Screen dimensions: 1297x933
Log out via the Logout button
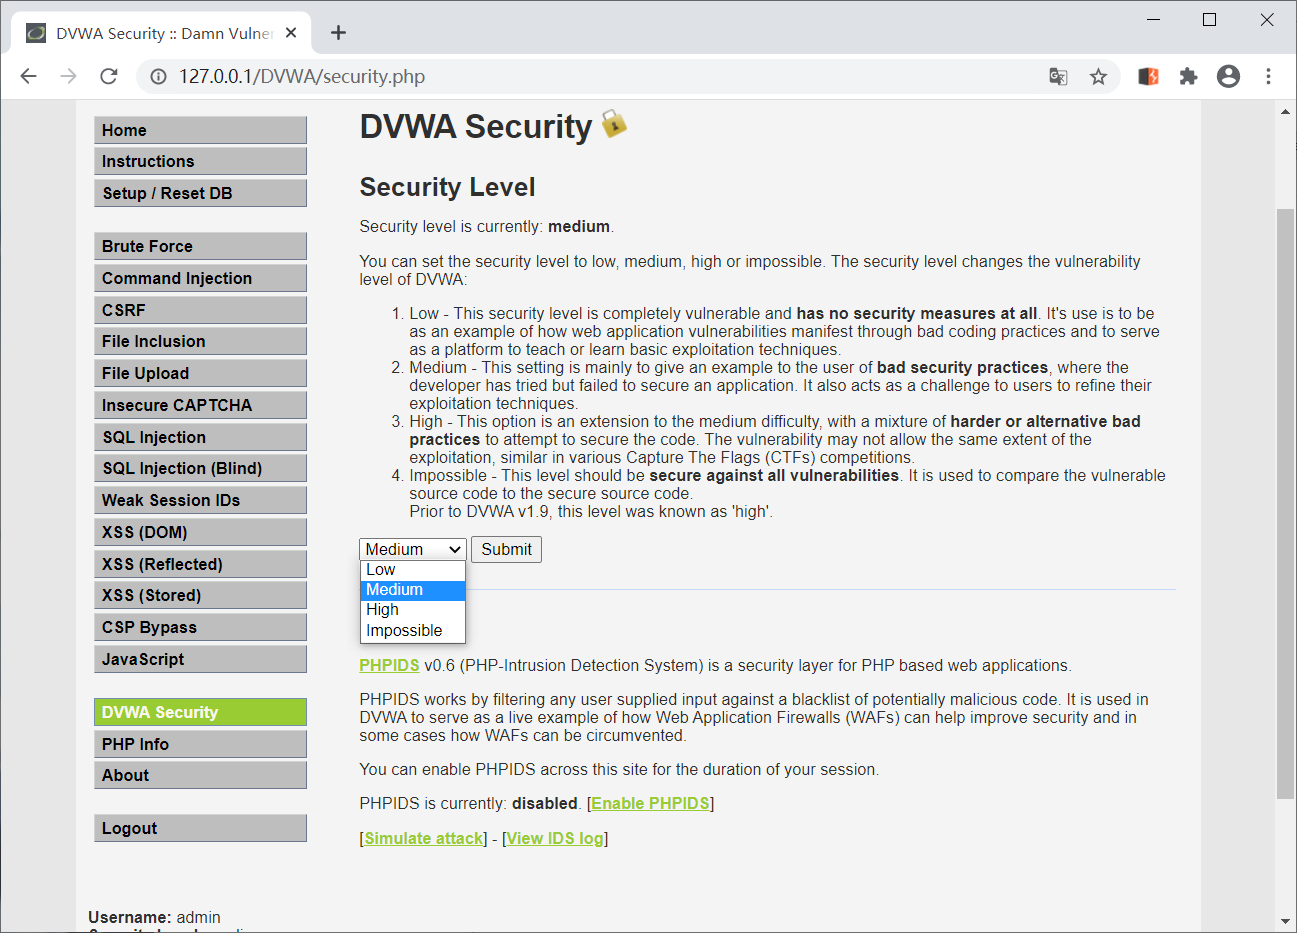pos(200,828)
